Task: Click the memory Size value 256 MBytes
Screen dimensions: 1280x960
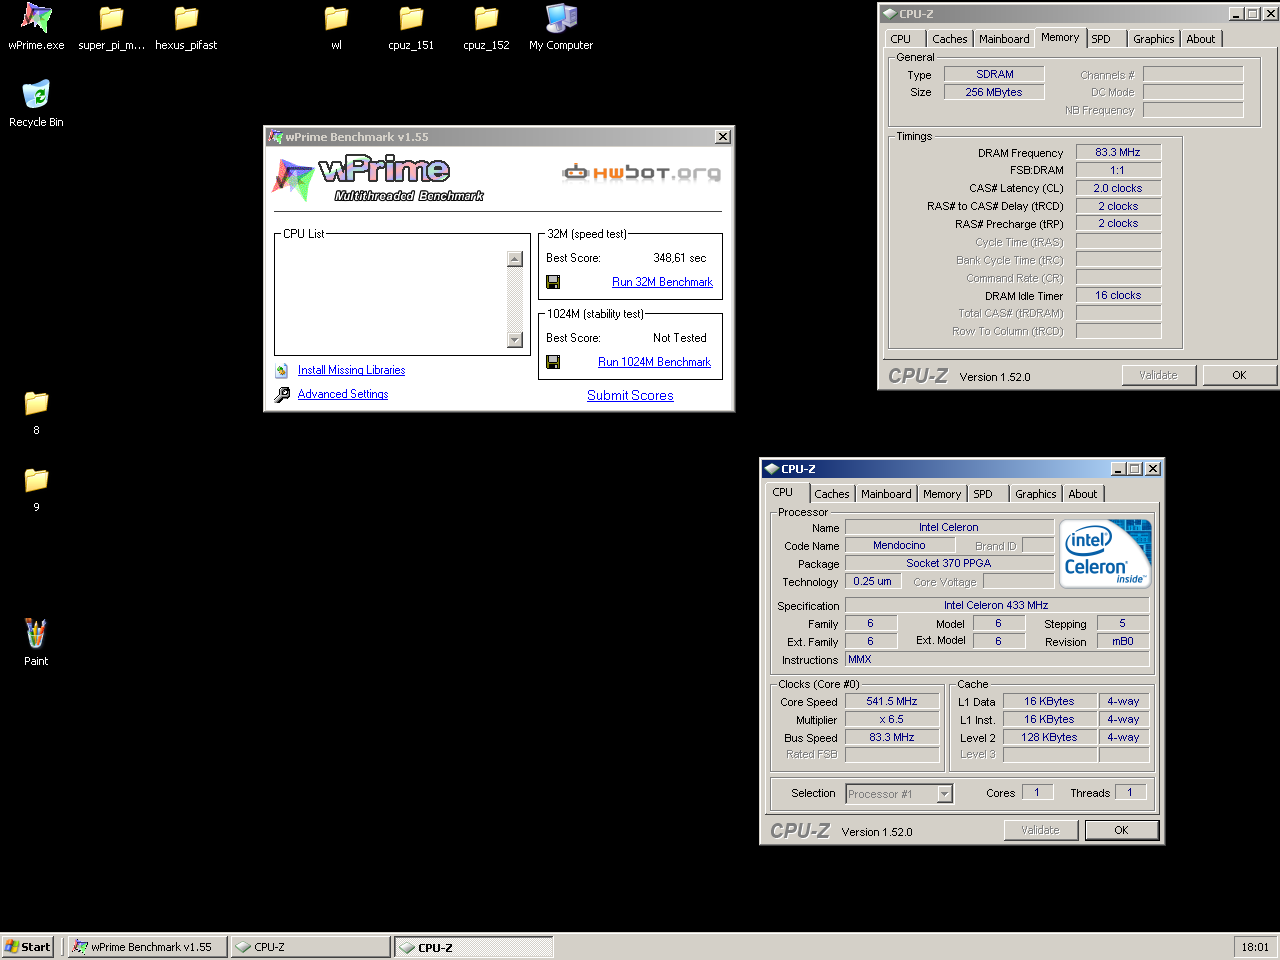Action: [994, 92]
